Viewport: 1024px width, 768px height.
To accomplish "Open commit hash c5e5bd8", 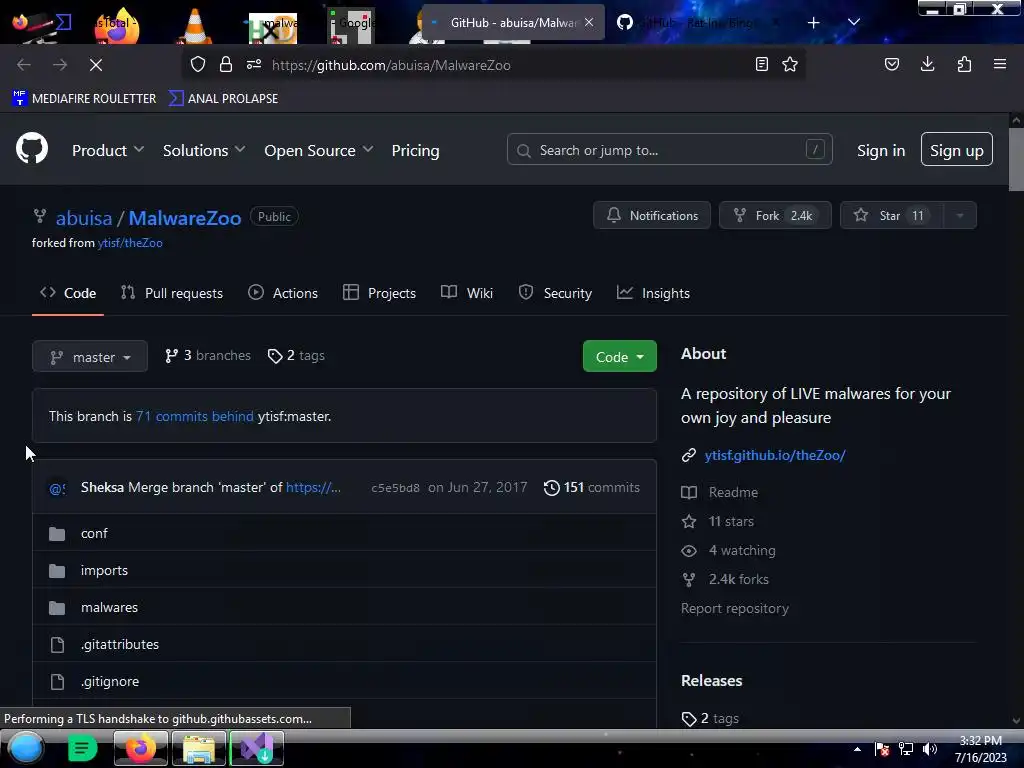I will [395, 488].
